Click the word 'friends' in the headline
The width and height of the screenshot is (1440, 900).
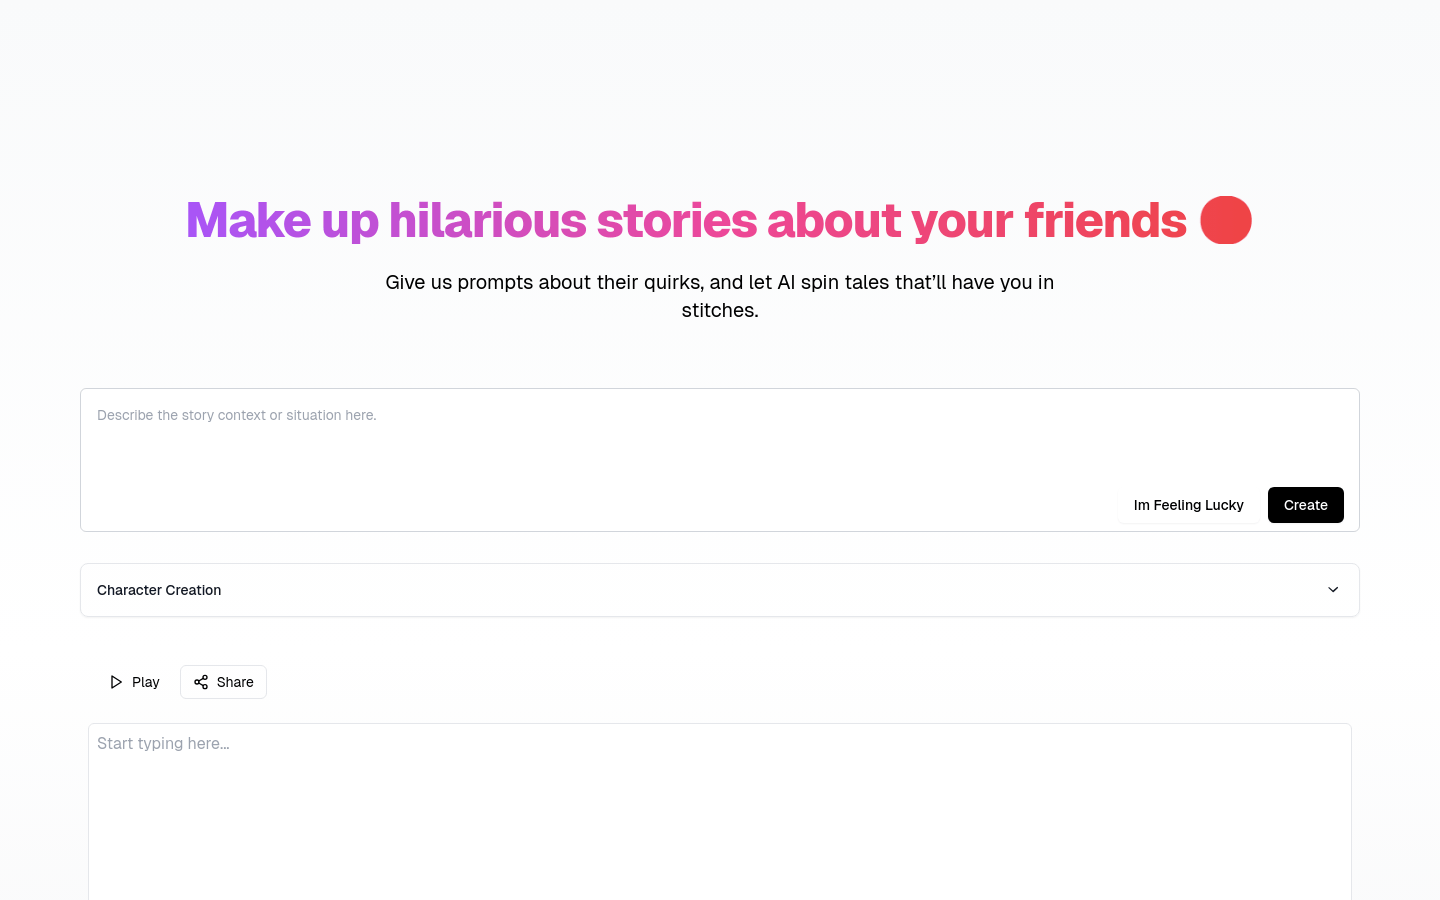point(1105,220)
